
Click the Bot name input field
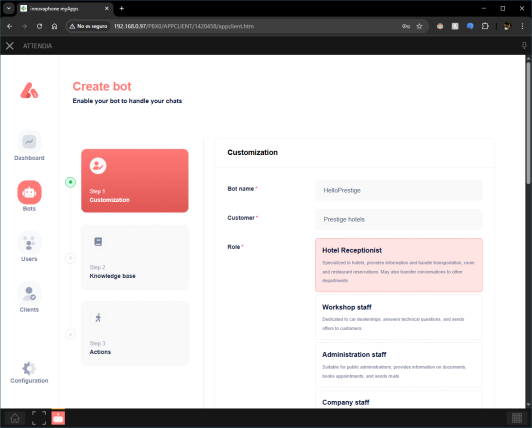[399, 190]
